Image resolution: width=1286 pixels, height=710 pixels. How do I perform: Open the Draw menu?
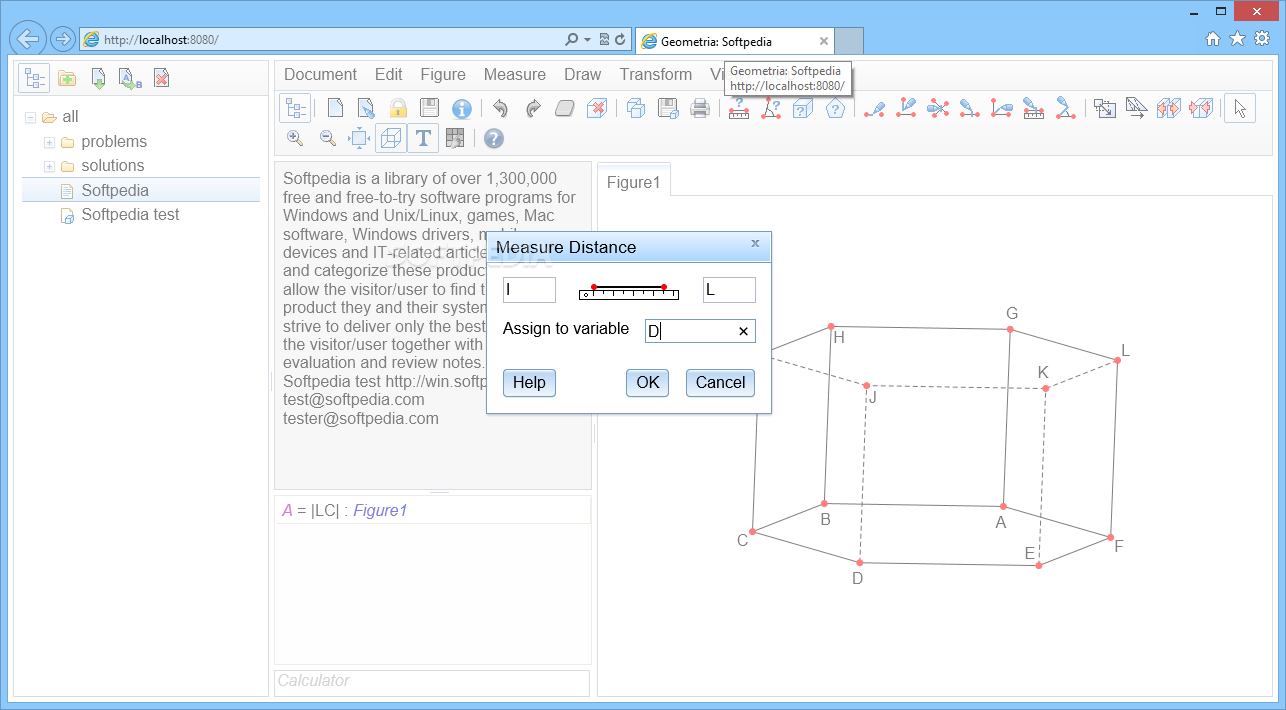[x=583, y=74]
